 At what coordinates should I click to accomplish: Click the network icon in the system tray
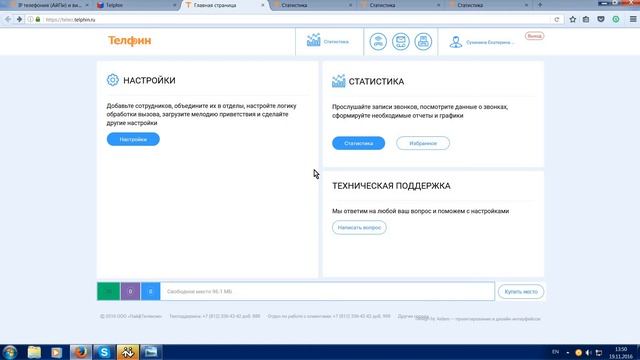pos(599,352)
